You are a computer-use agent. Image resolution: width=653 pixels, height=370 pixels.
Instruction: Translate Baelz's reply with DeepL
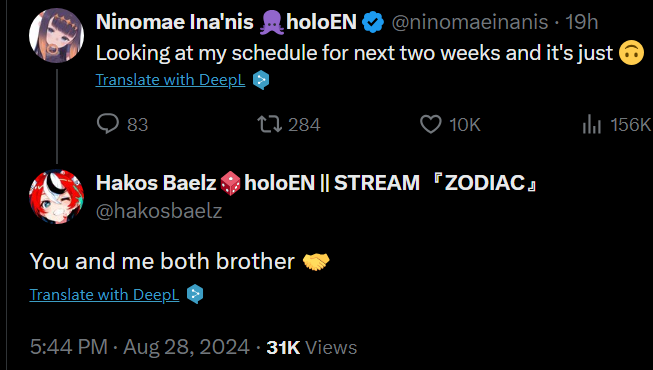[x=105, y=295]
